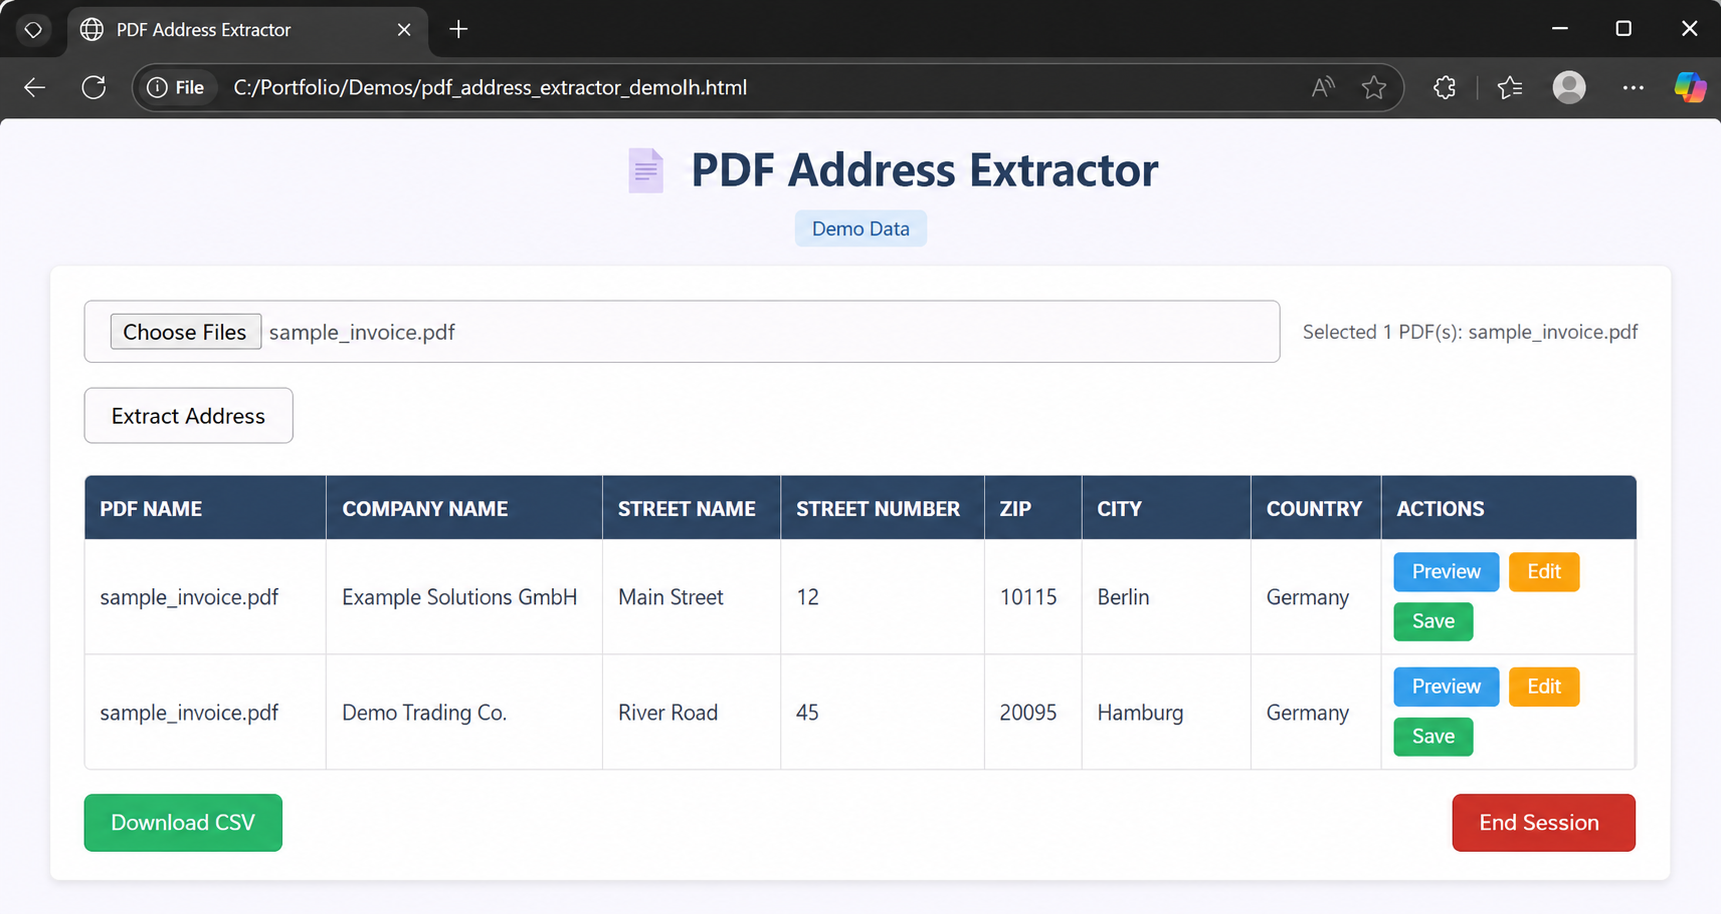This screenshot has height=914, width=1721.
Task: Toggle the Read aloud icon in address bar
Action: (1323, 88)
